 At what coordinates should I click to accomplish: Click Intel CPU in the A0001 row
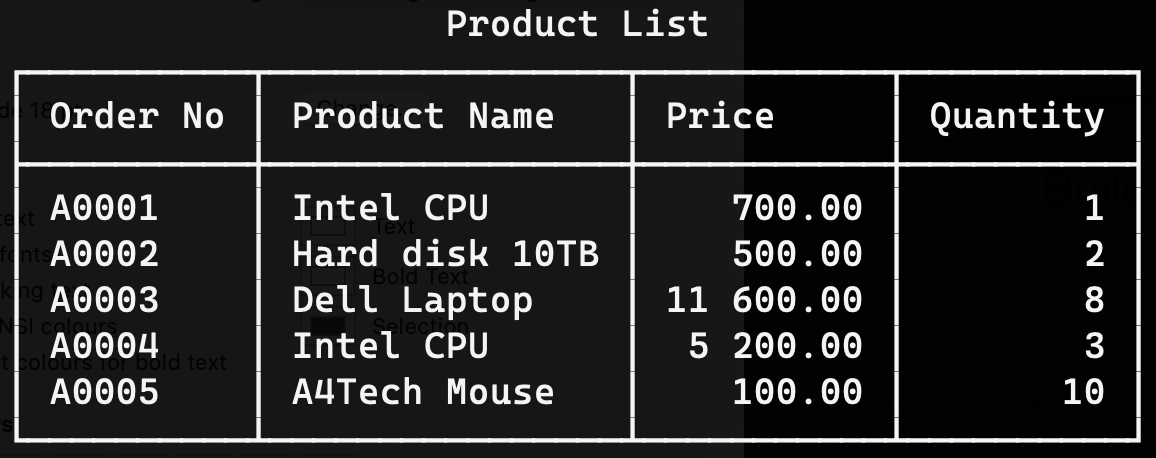pos(390,208)
